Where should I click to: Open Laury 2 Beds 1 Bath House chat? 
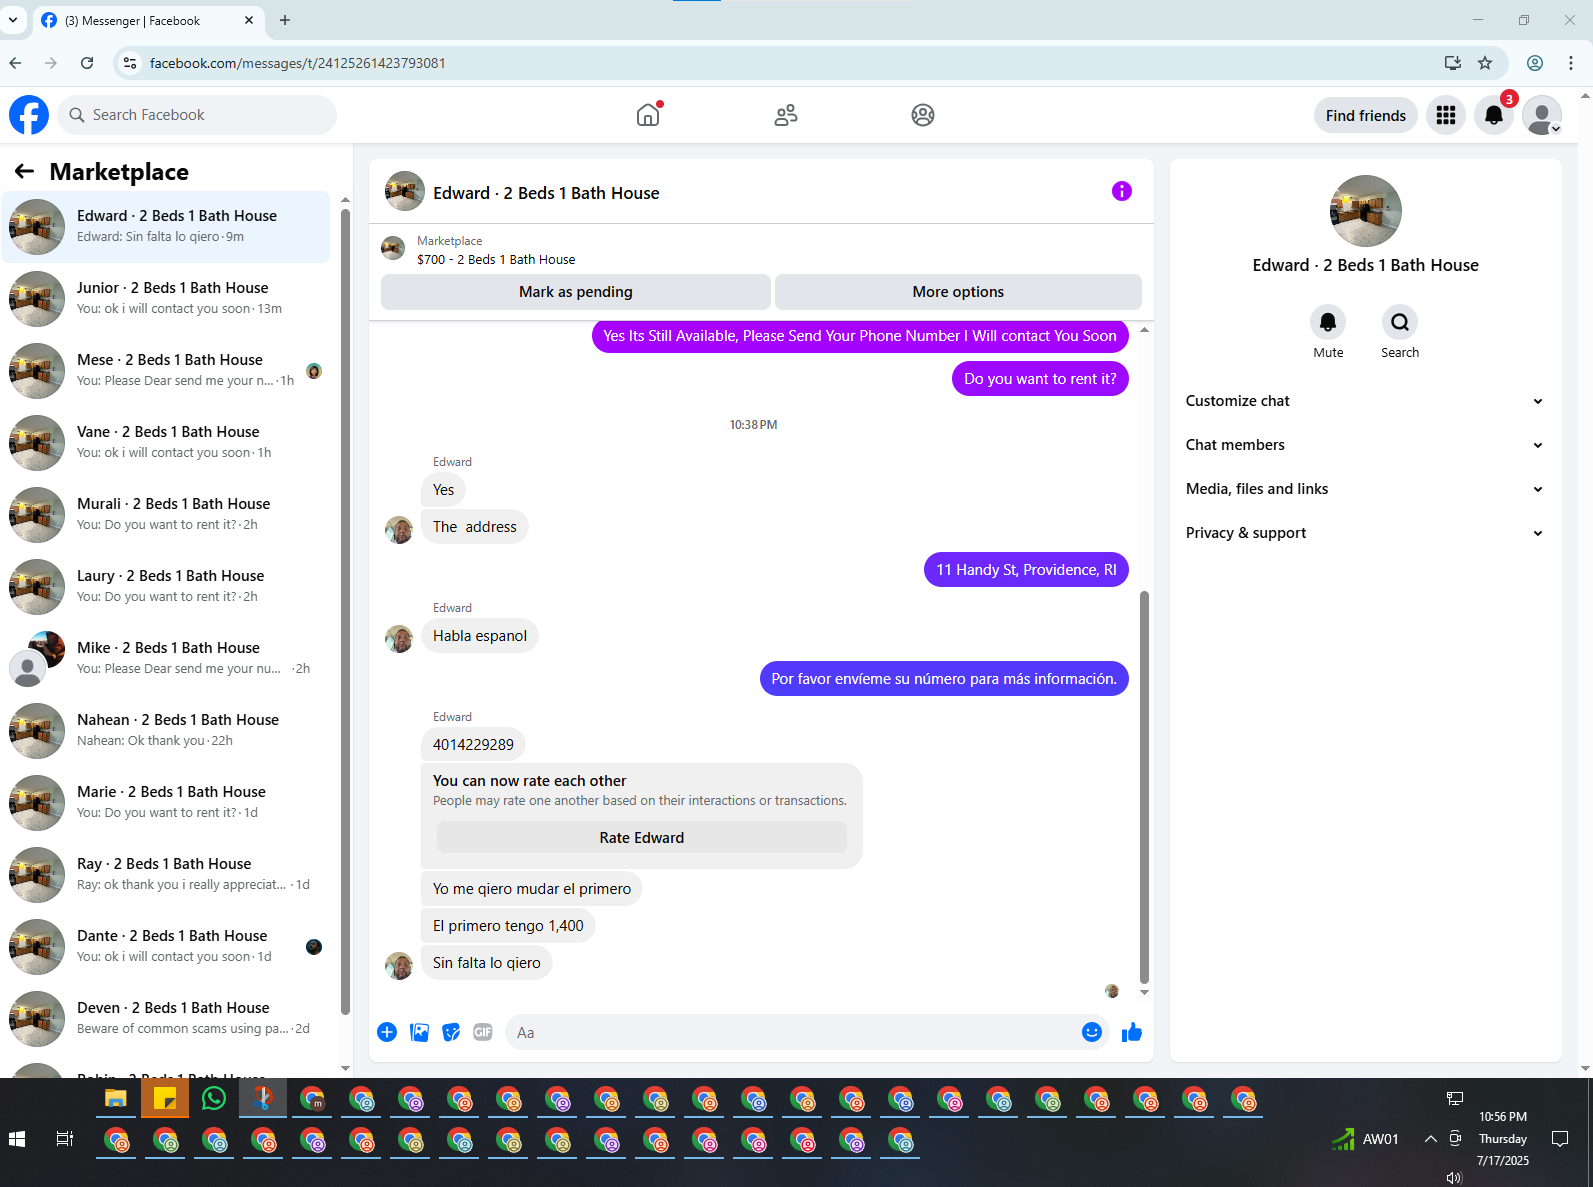166,587
